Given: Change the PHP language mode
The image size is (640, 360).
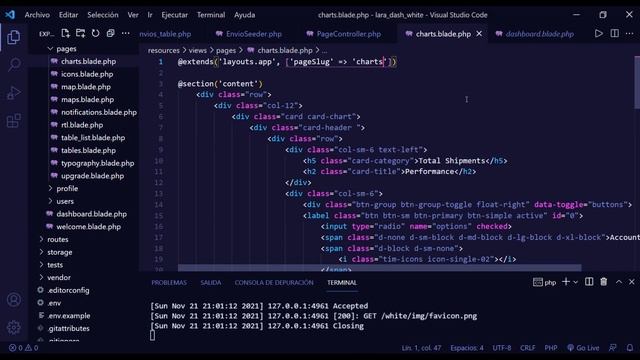Looking at the screenshot, I should 551,348.
